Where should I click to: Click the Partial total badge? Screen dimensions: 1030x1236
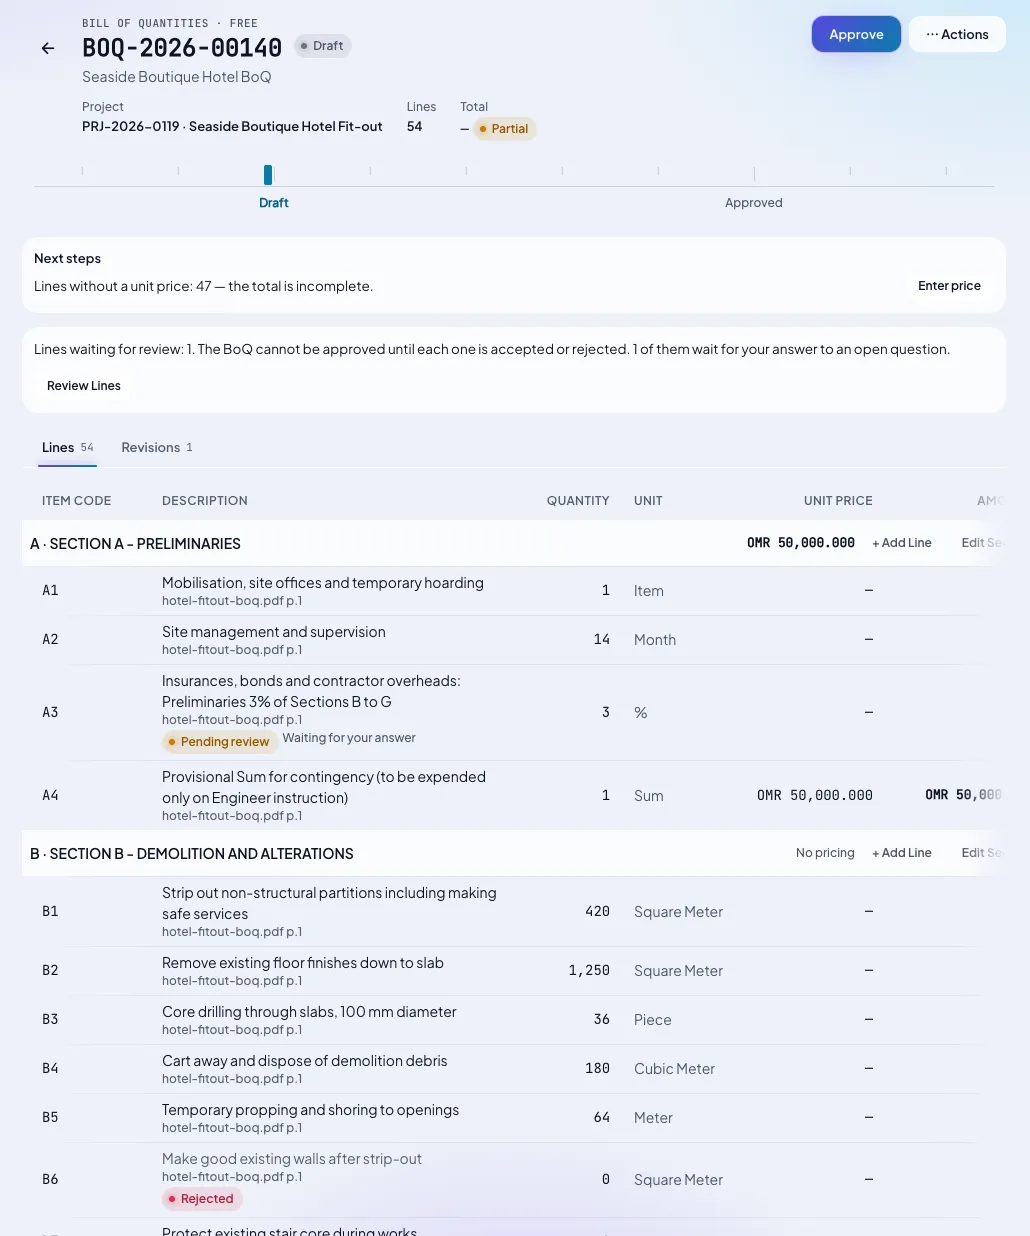(505, 129)
